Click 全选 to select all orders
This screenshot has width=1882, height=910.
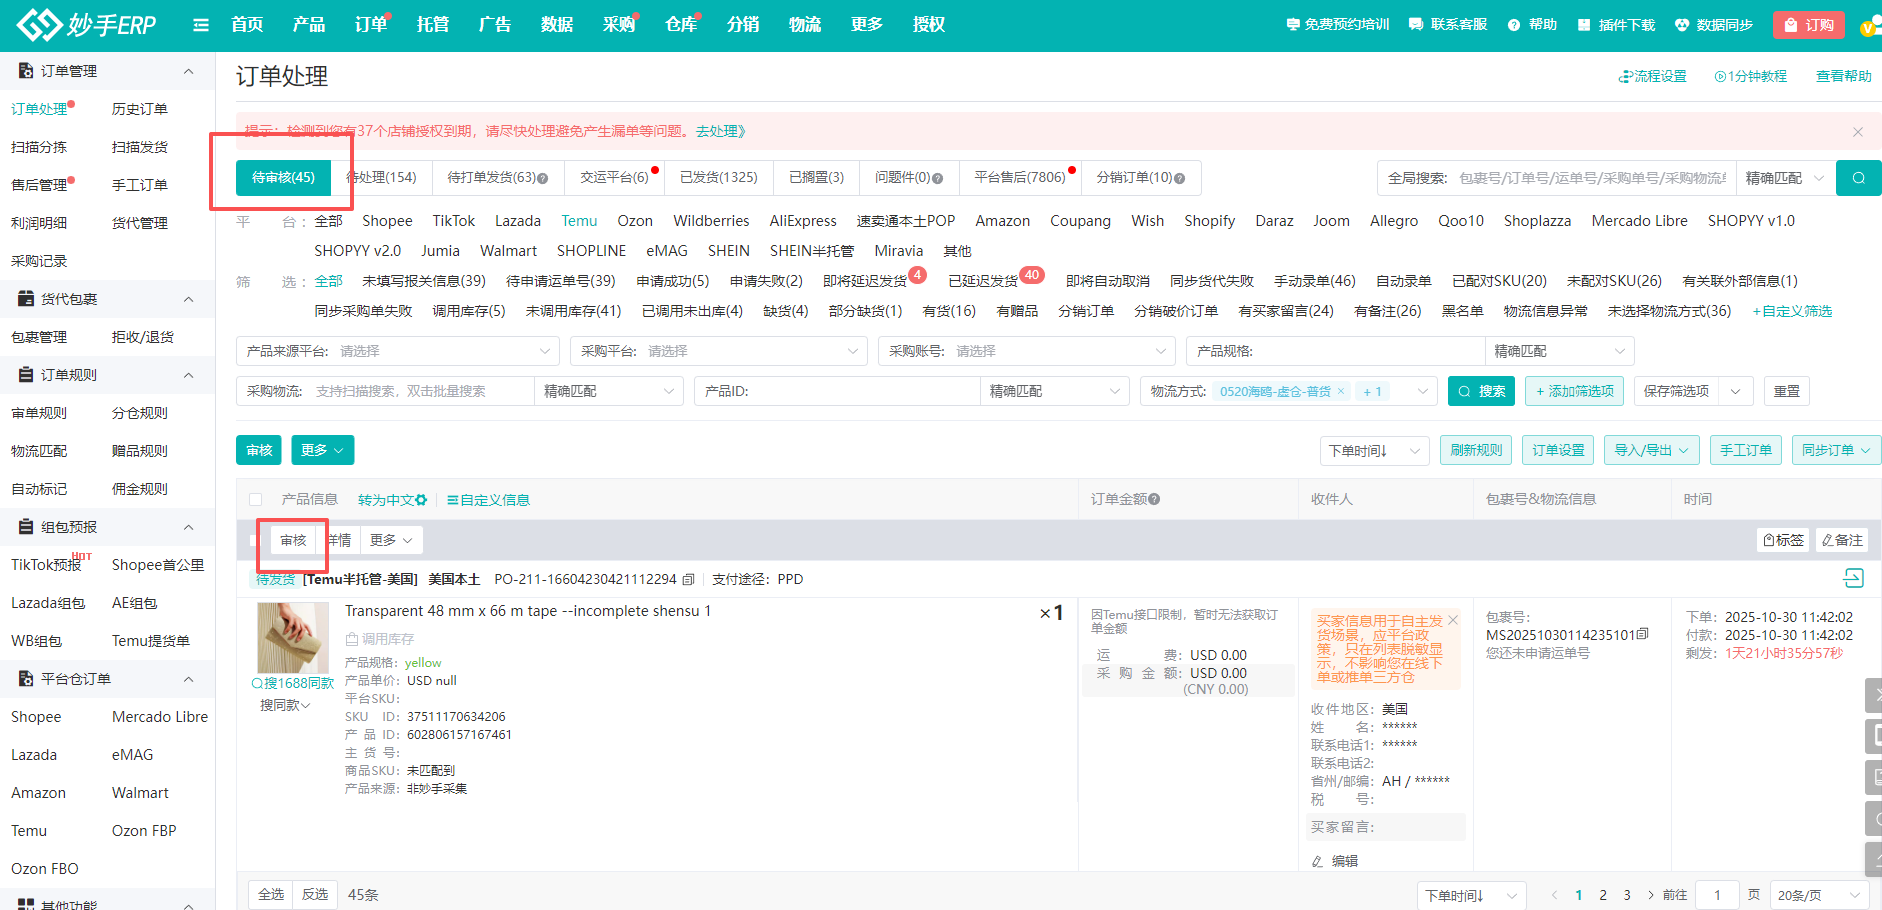pyautogui.click(x=271, y=894)
